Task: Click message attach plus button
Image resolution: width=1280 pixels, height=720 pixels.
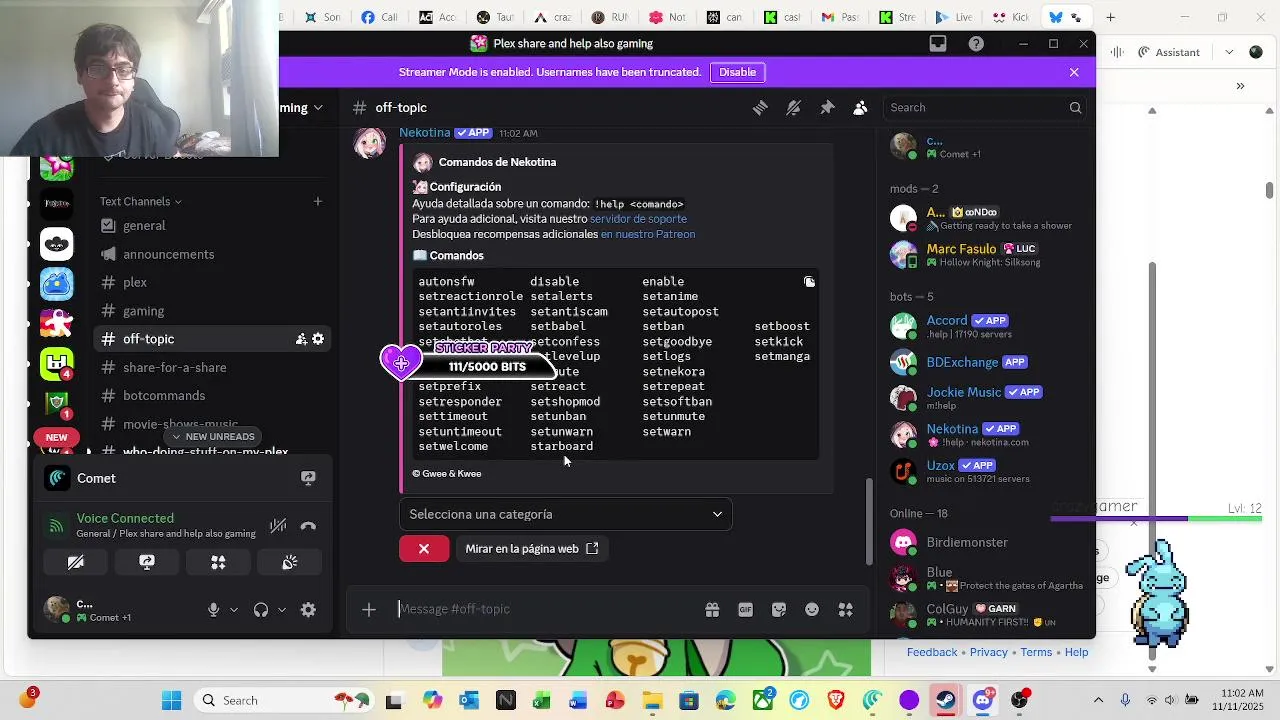Action: pos(369,610)
